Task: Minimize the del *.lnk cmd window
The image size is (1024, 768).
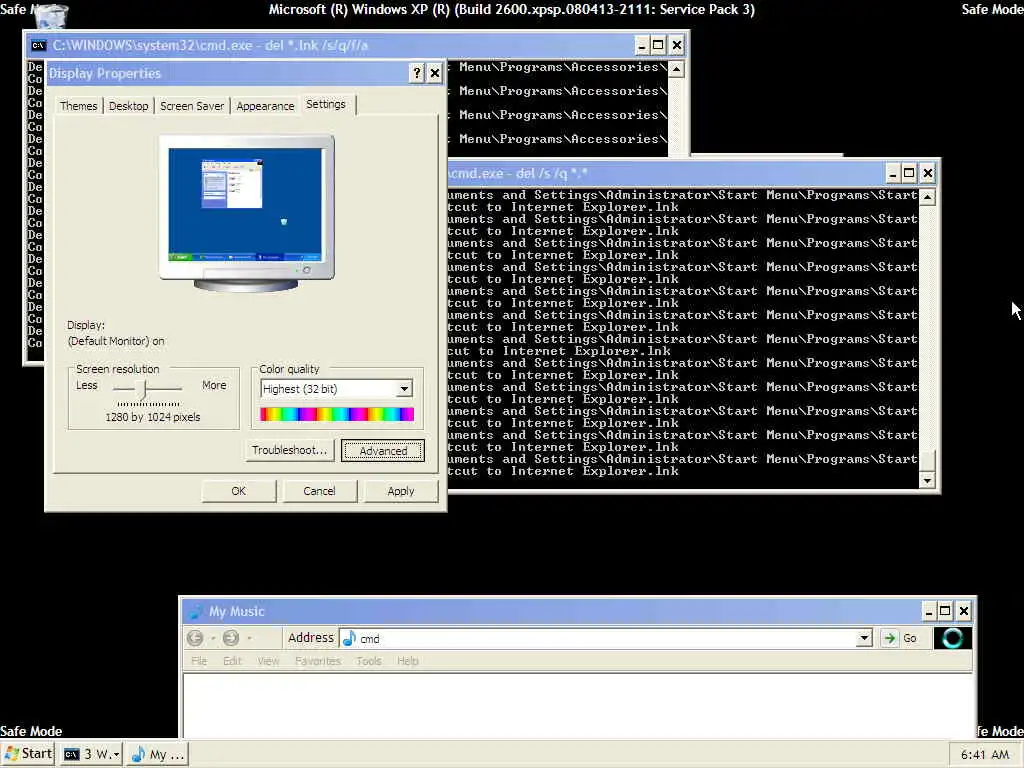Action: coord(641,45)
